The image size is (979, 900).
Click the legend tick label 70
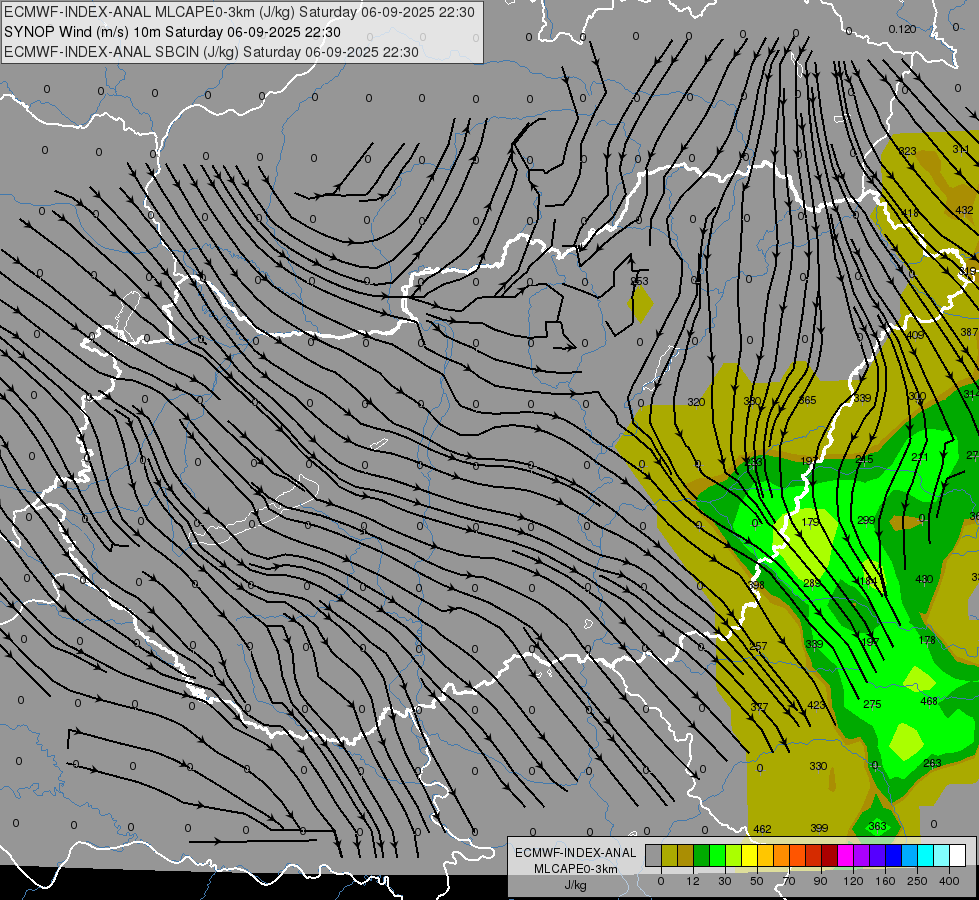[x=789, y=881]
